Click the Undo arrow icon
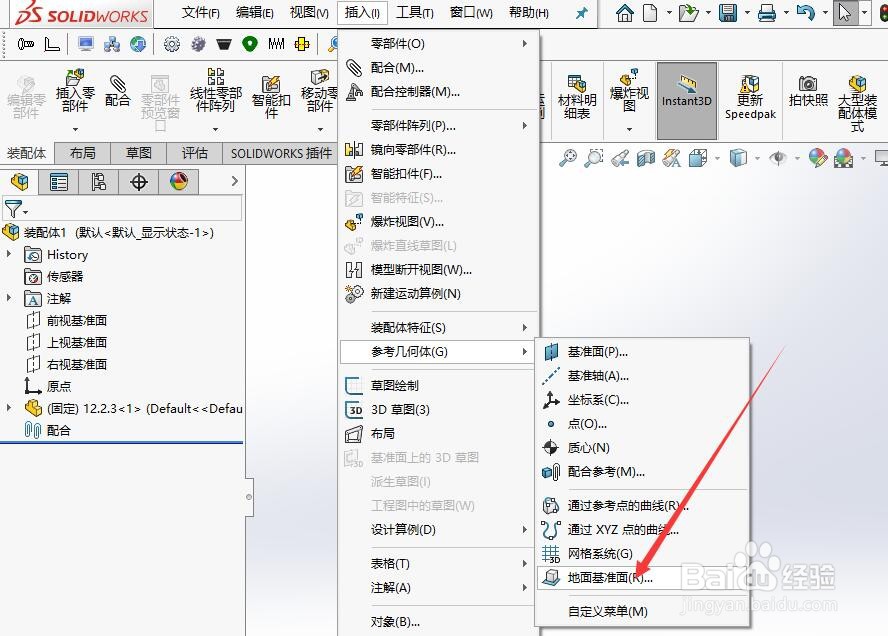Image resolution: width=888 pixels, height=636 pixels. [805, 12]
